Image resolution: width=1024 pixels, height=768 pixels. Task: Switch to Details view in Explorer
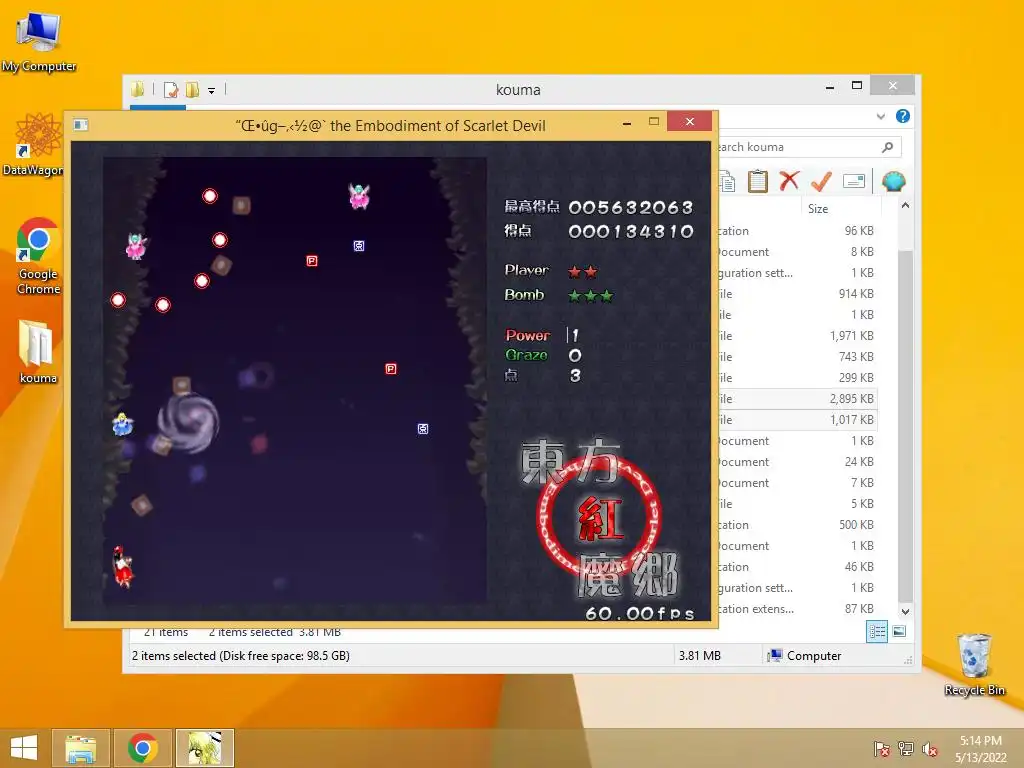tap(877, 632)
